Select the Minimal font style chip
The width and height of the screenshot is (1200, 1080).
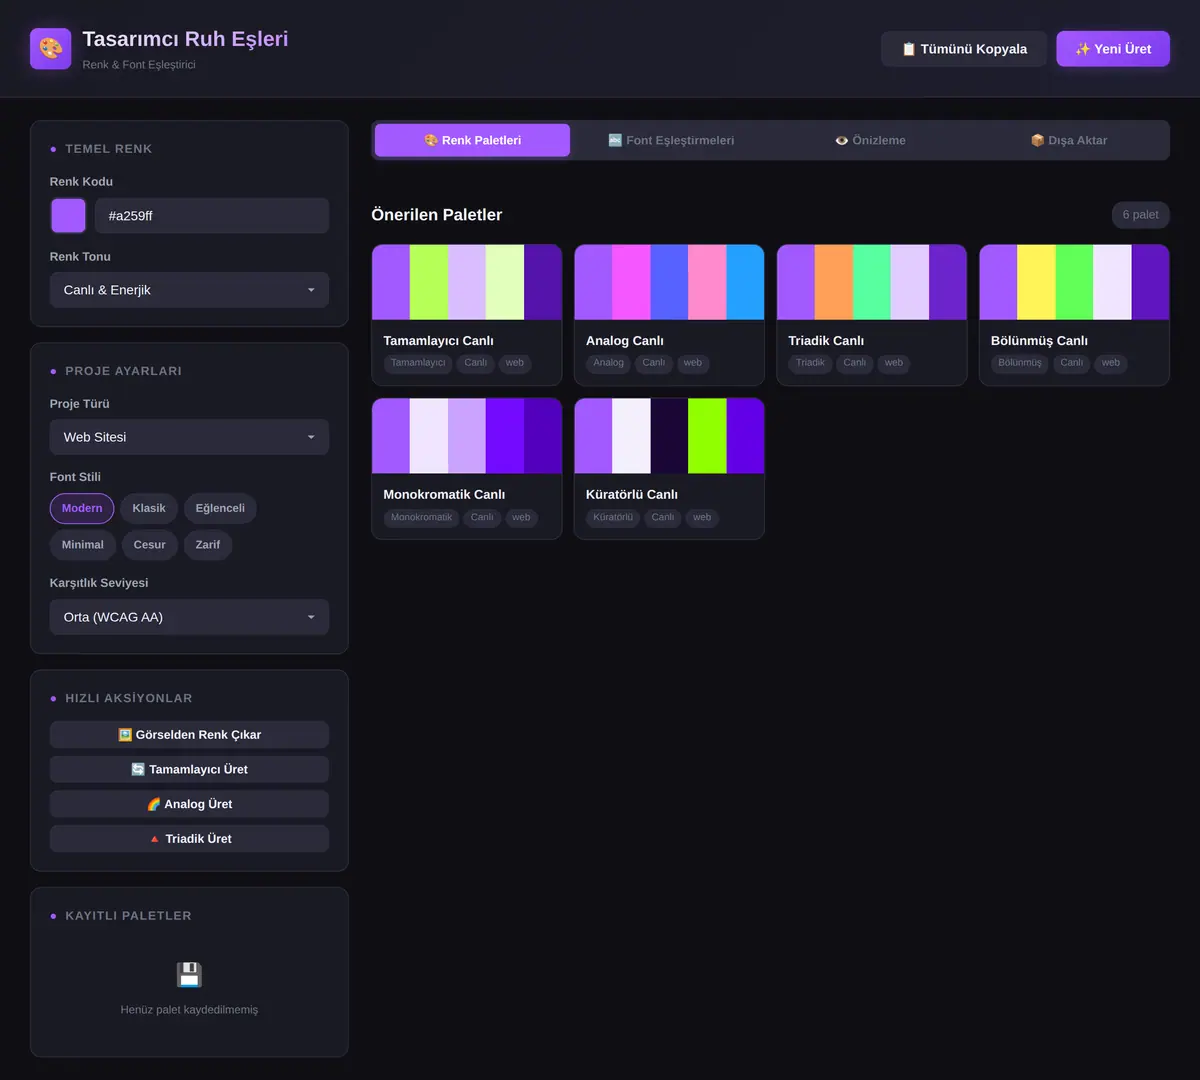pos(83,545)
